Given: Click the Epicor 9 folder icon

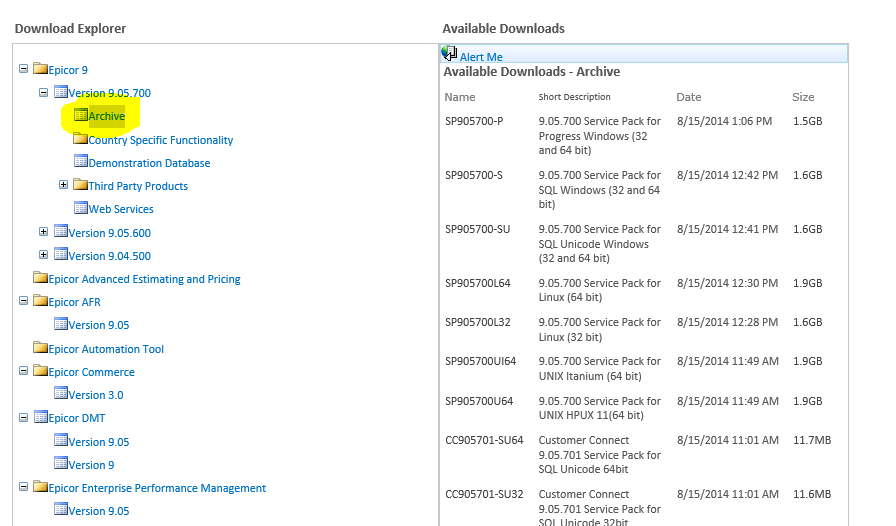Looking at the screenshot, I should (x=40, y=69).
